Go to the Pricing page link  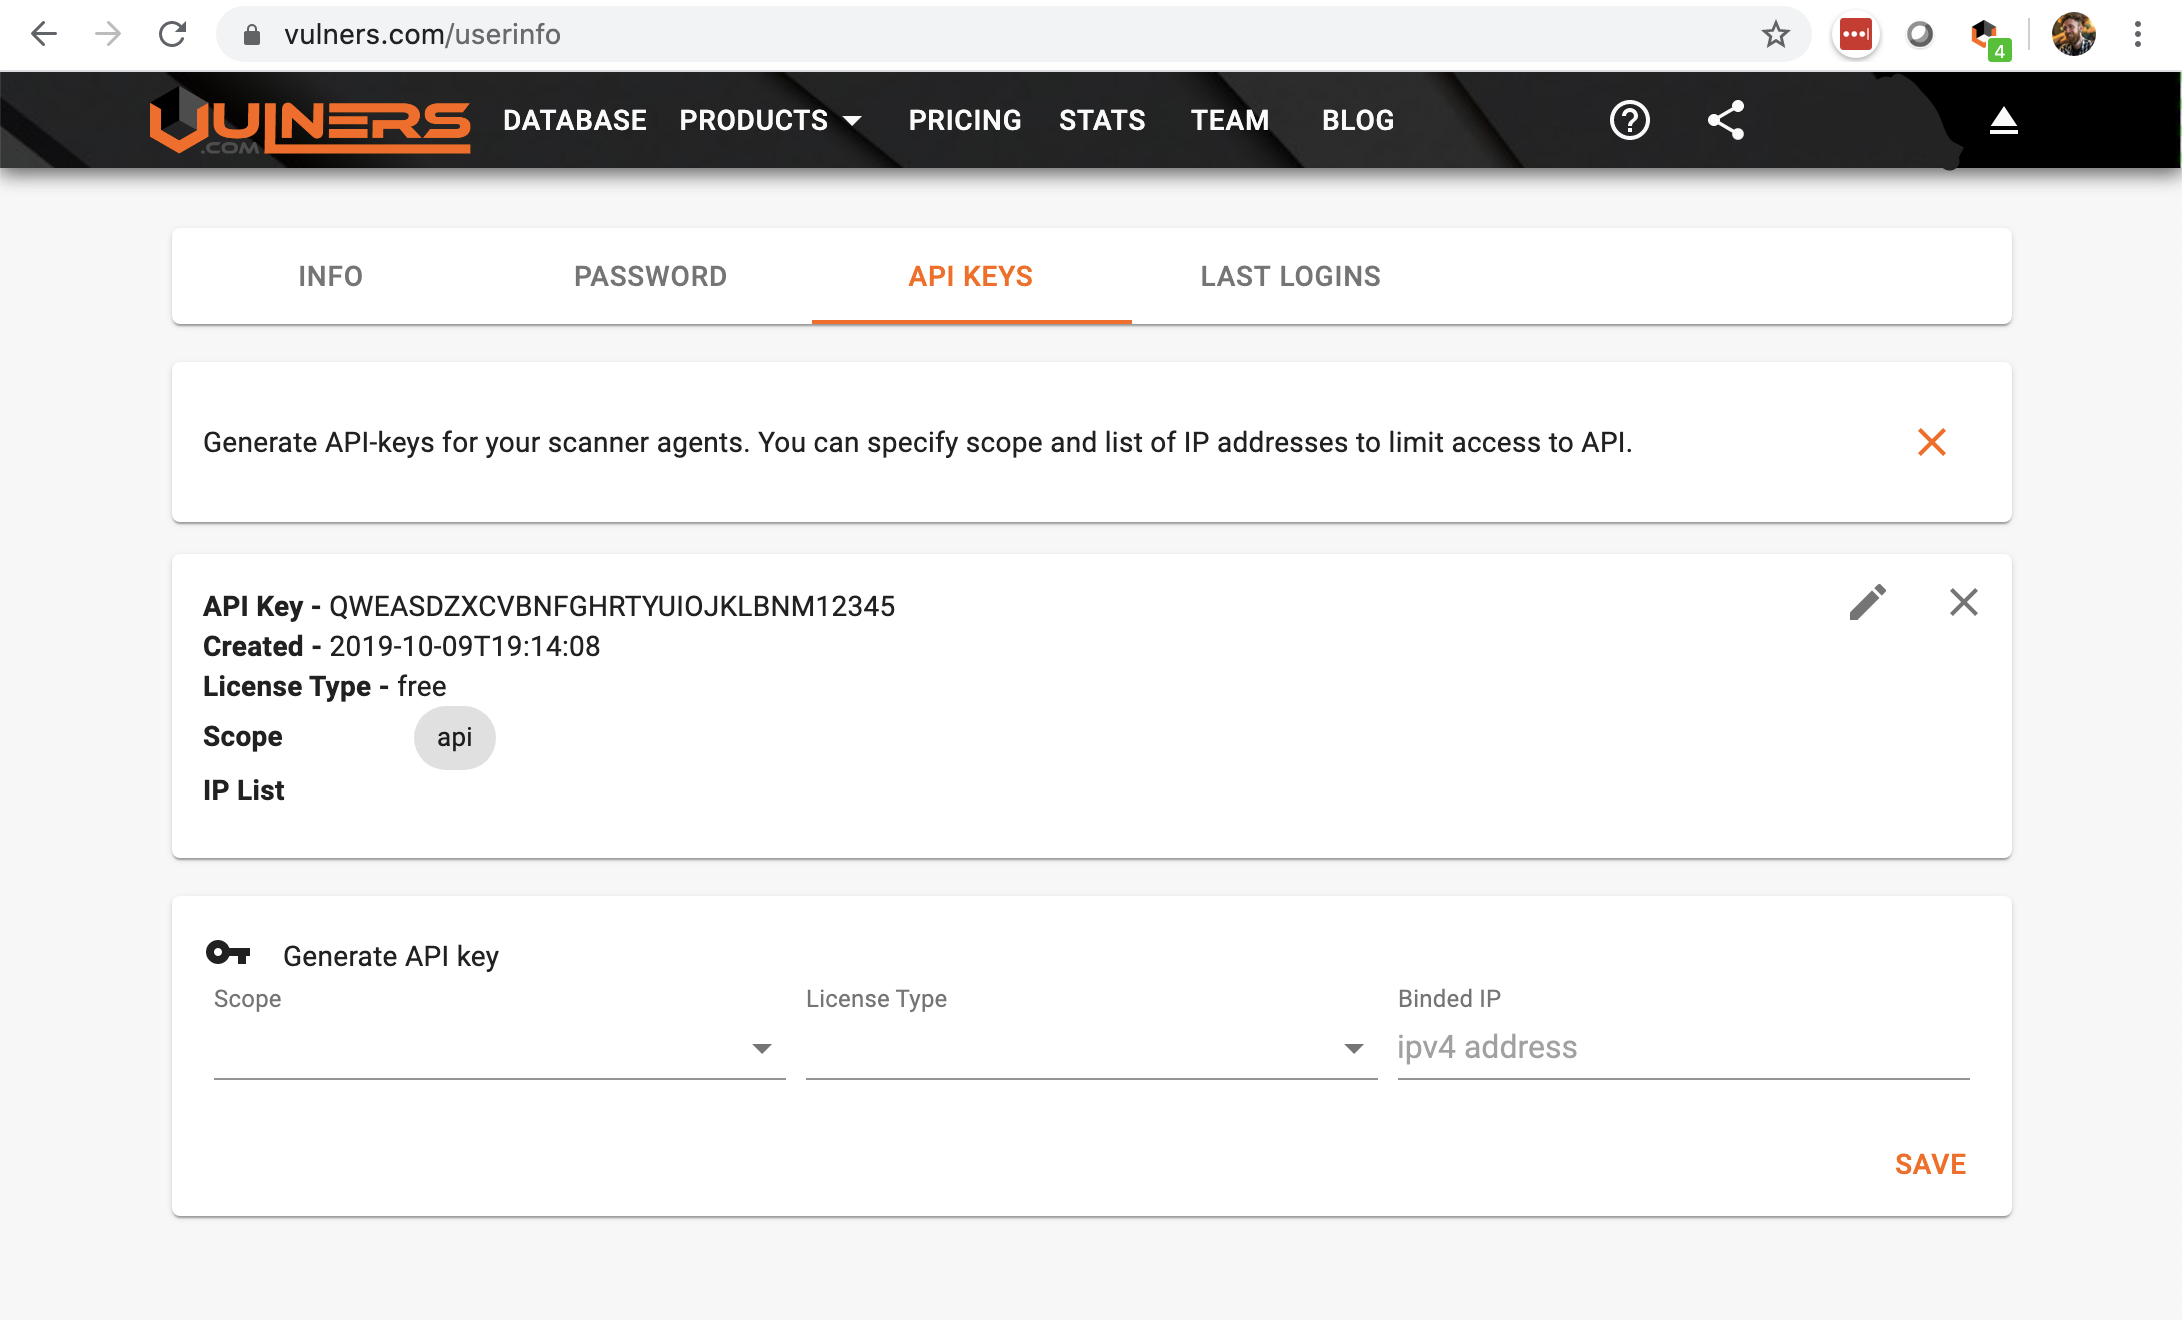[x=965, y=120]
